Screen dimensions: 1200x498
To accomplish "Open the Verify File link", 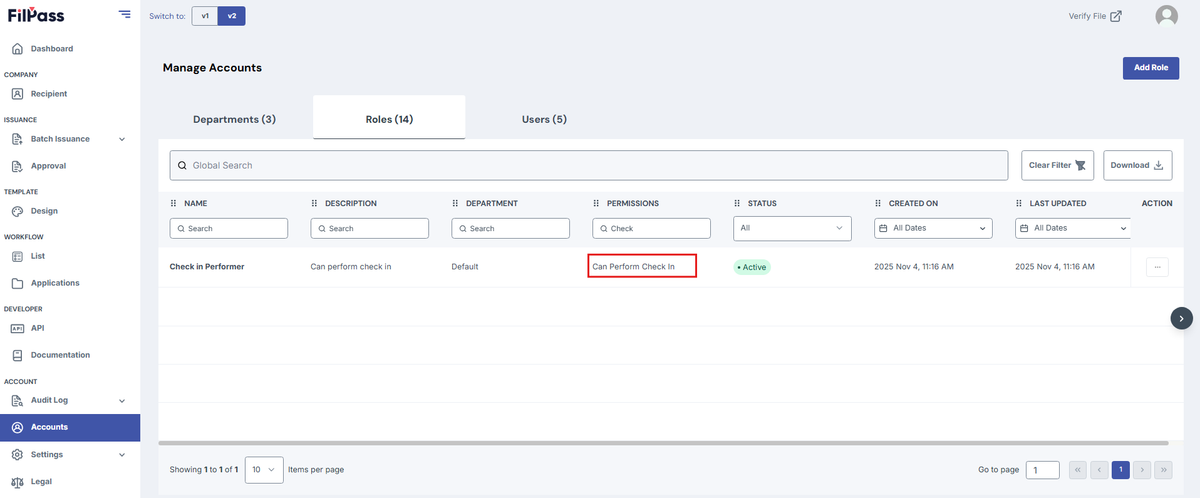I will pyautogui.click(x=1095, y=15).
